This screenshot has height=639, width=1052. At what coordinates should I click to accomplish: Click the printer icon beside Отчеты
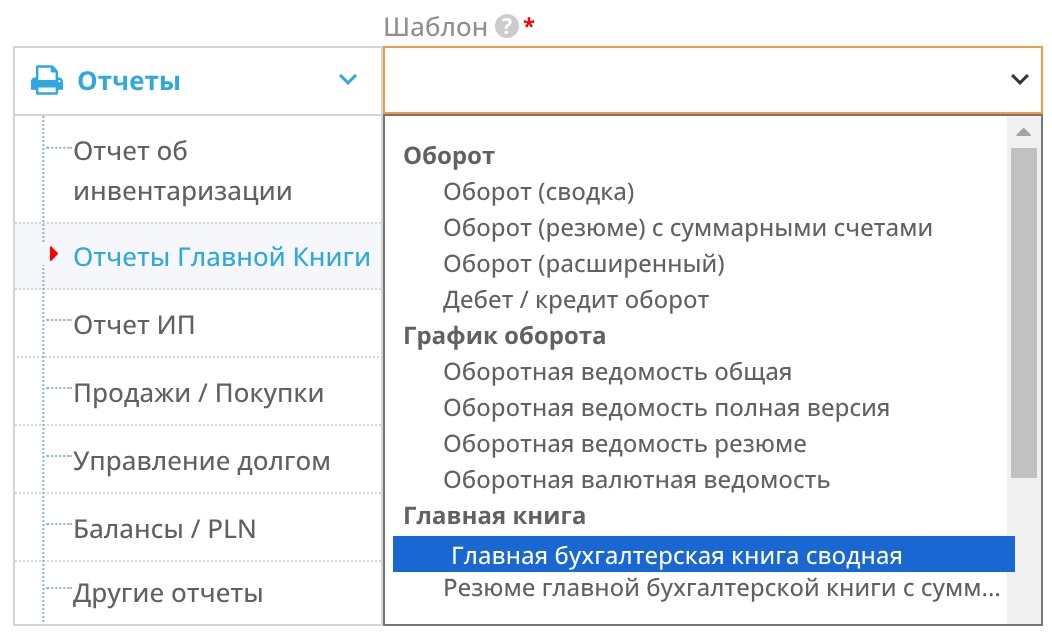(x=47, y=81)
